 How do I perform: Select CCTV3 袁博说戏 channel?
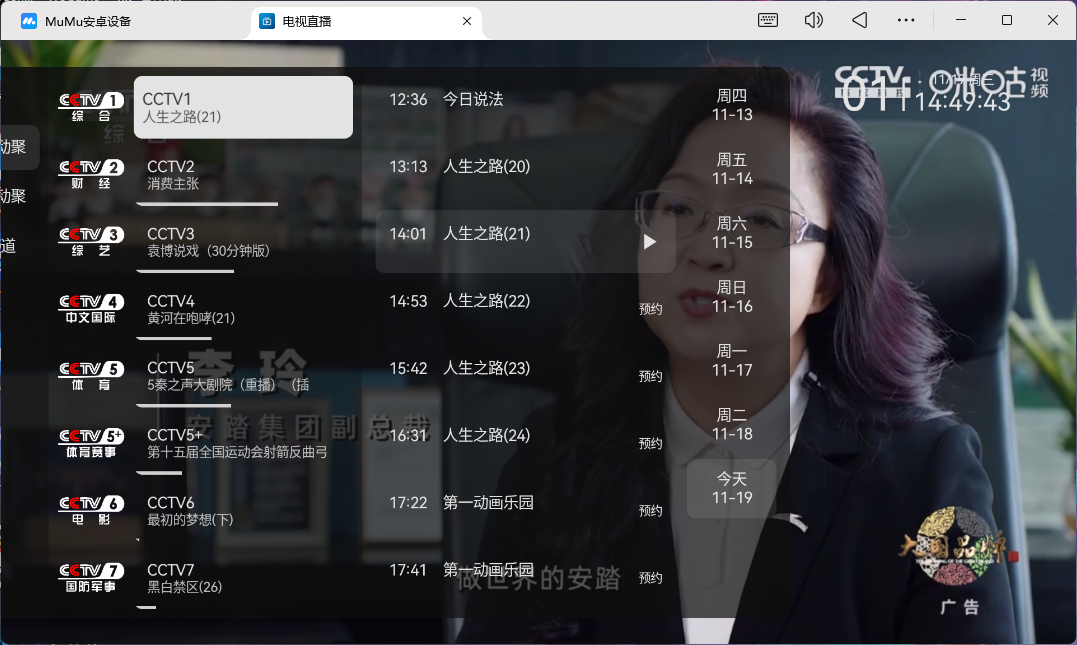pyautogui.click(x=243, y=242)
